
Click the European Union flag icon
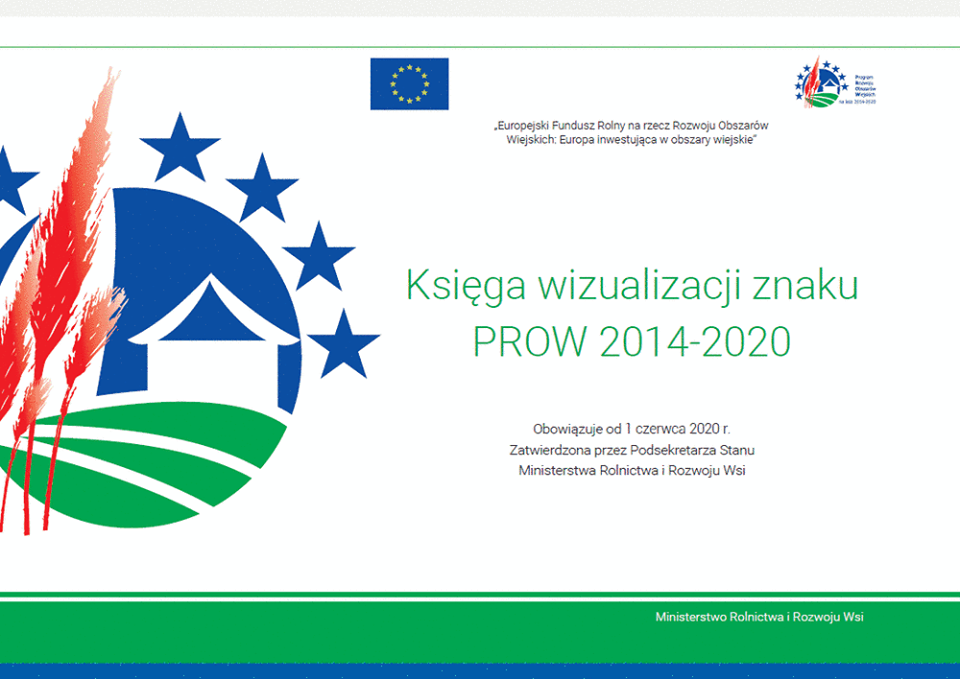click(409, 84)
